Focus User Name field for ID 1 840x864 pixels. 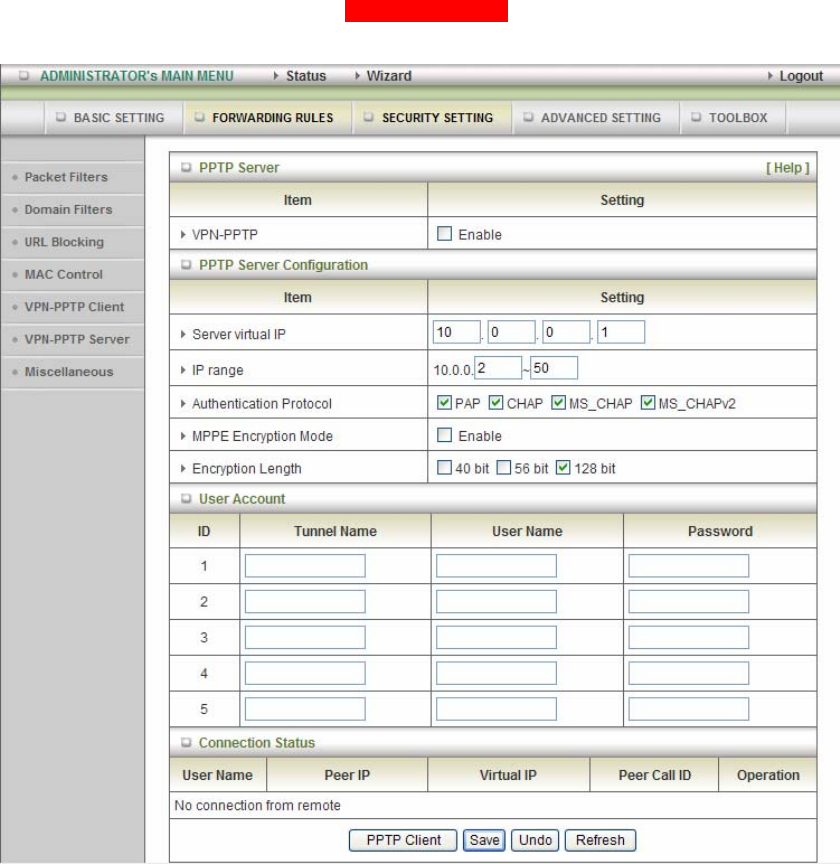496,566
